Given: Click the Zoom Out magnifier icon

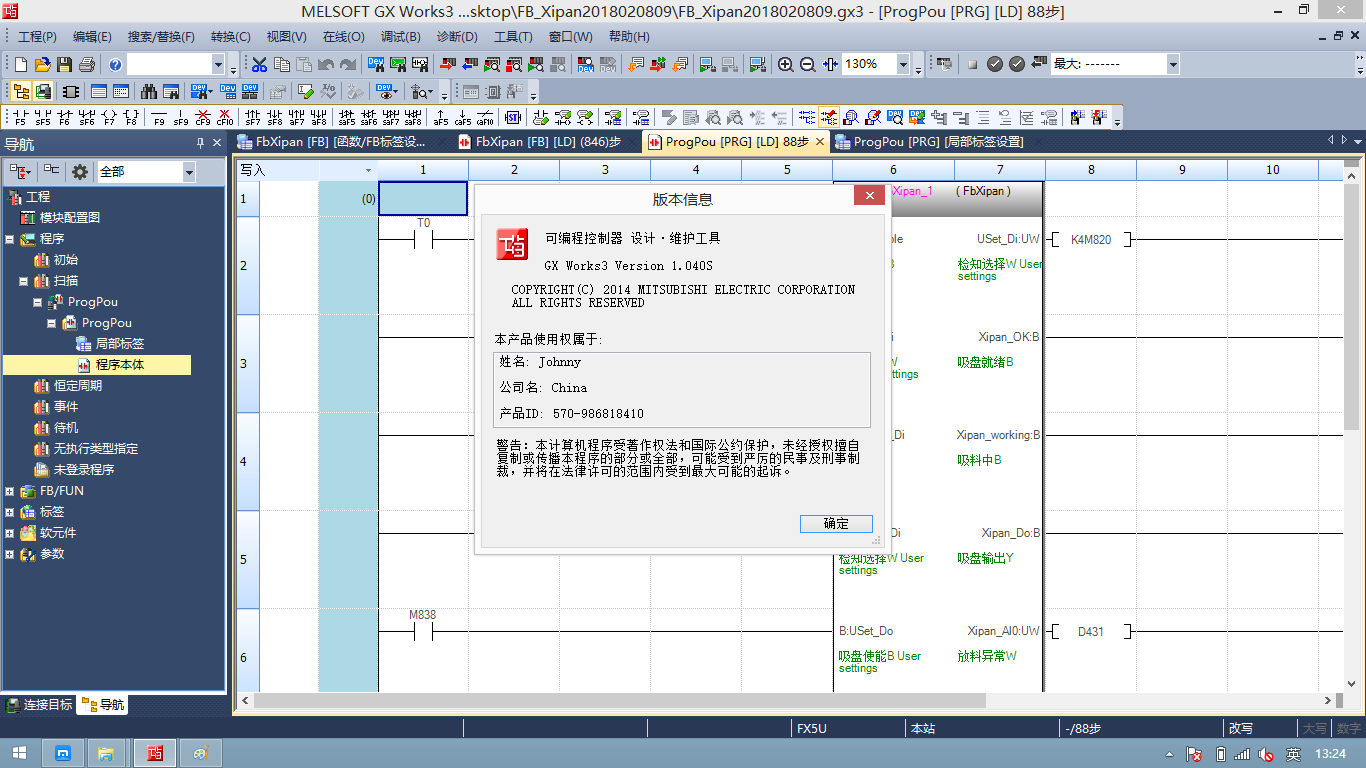Looking at the screenshot, I should click(808, 65).
